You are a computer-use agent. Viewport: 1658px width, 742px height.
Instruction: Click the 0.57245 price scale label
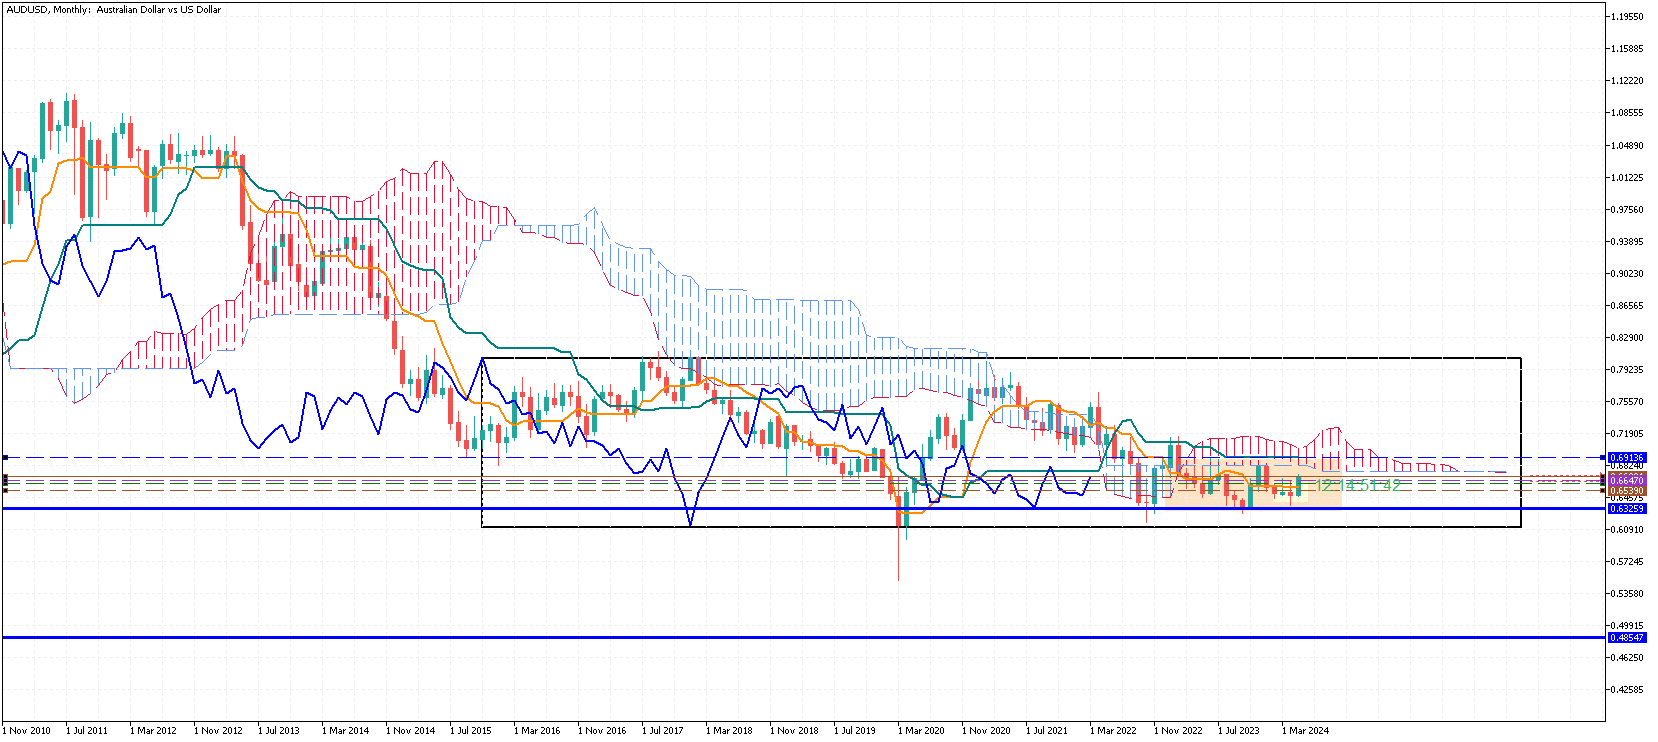click(1628, 562)
